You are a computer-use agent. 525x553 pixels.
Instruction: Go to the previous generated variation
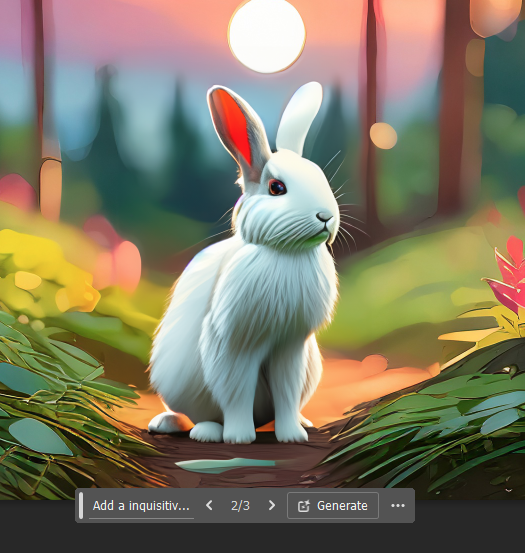point(209,505)
